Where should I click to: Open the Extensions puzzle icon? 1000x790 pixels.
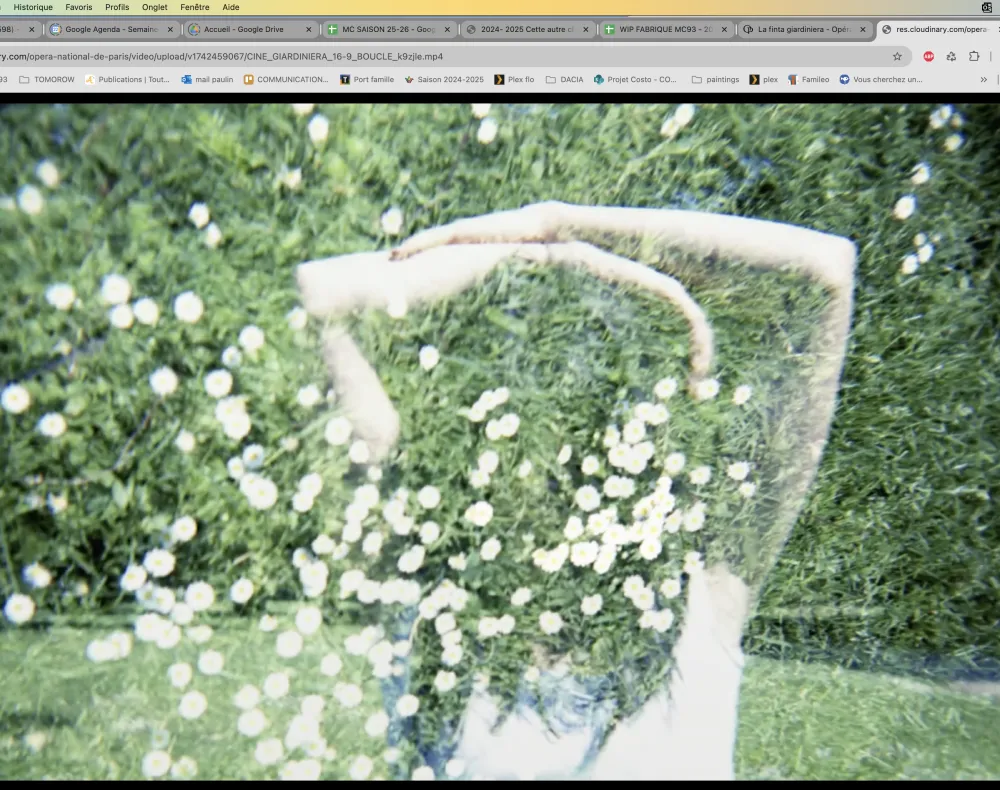[x=973, y=57]
